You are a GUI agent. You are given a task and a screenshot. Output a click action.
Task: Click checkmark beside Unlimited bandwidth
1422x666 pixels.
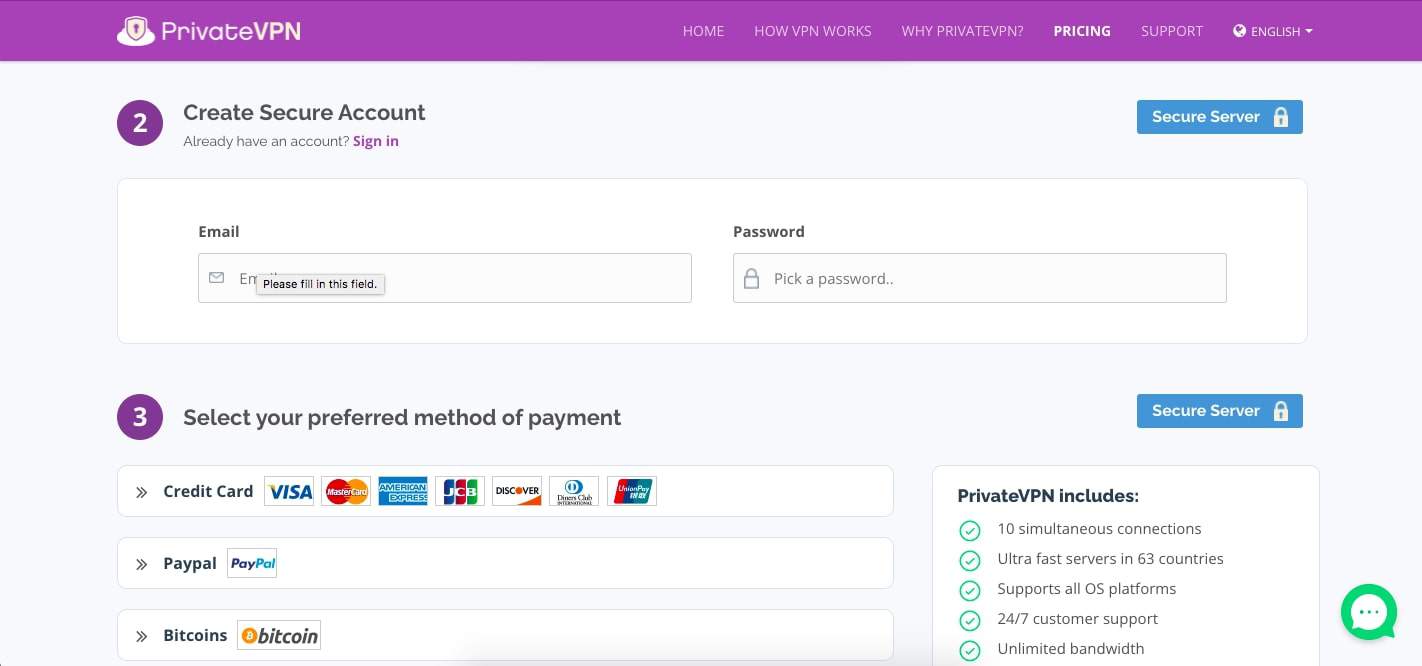969,650
